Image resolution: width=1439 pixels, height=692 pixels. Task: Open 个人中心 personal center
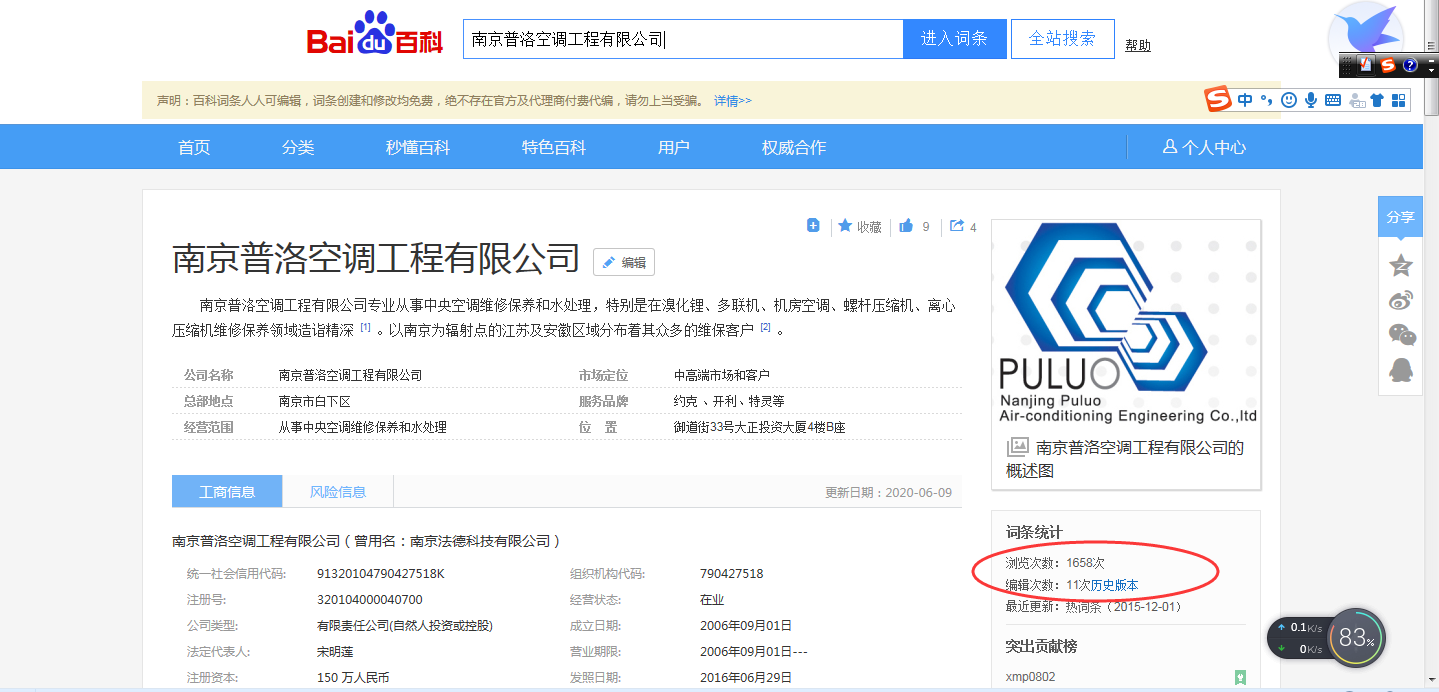point(1214,147)
